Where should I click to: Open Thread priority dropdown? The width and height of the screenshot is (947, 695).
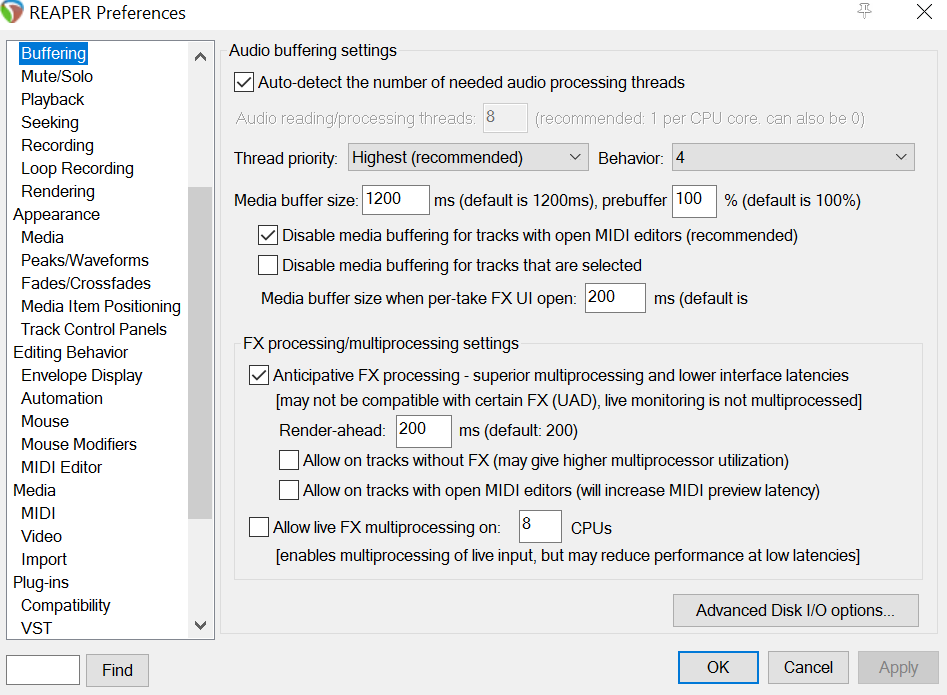click(x=468, y=157)
